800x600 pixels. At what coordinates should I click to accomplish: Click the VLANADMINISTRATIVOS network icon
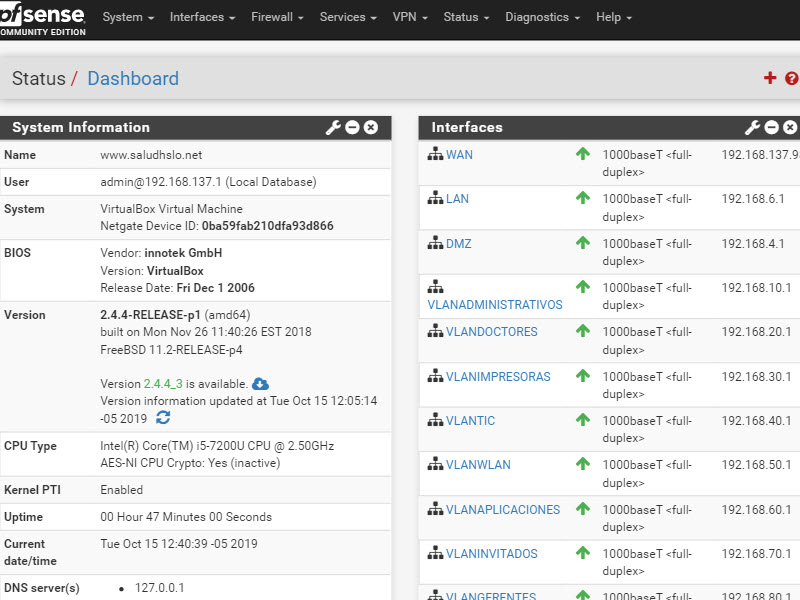(x=435, y=286)
